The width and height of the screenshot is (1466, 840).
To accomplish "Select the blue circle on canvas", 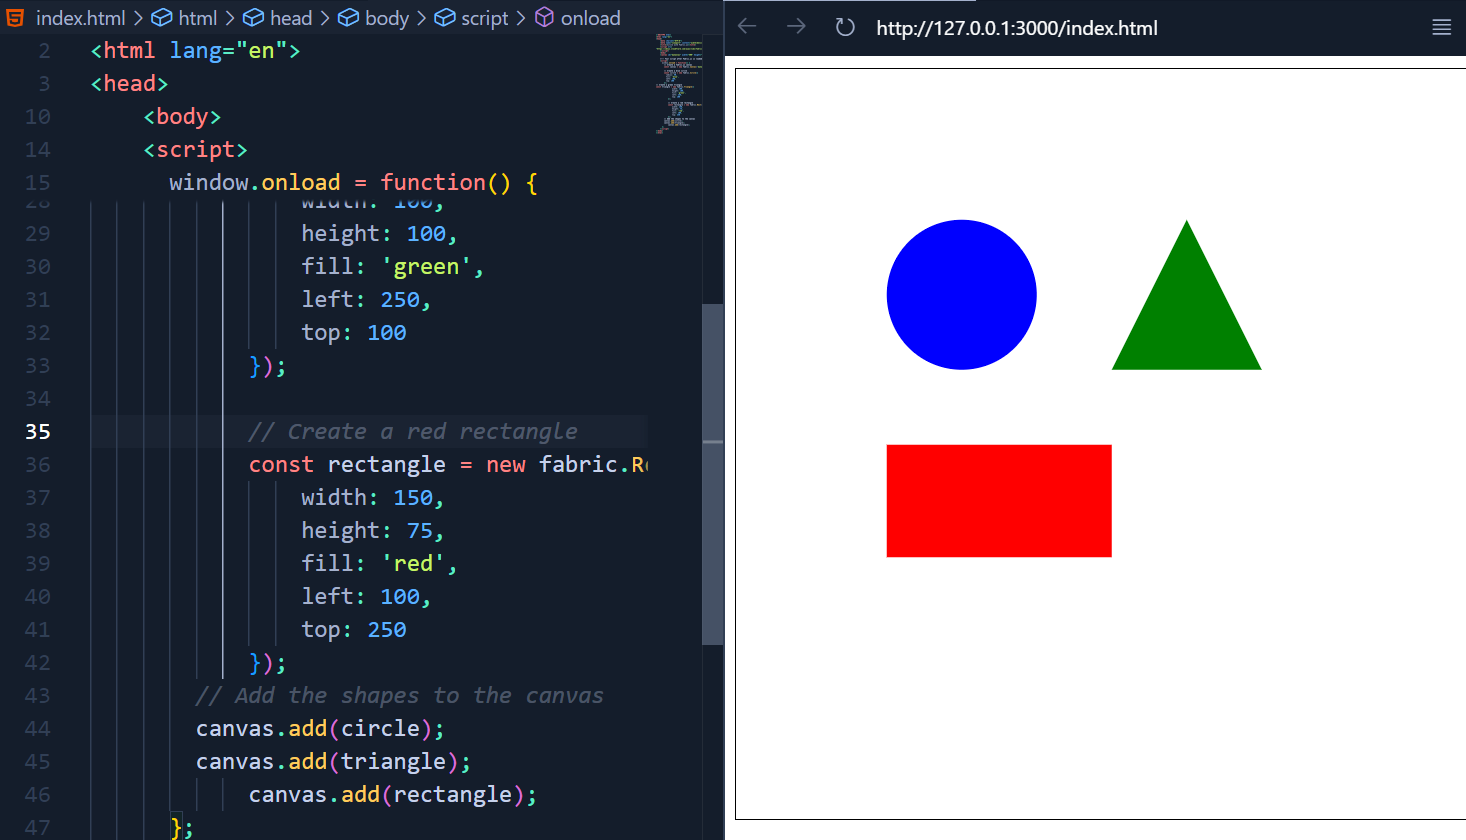I will click(x=961, y=295).
